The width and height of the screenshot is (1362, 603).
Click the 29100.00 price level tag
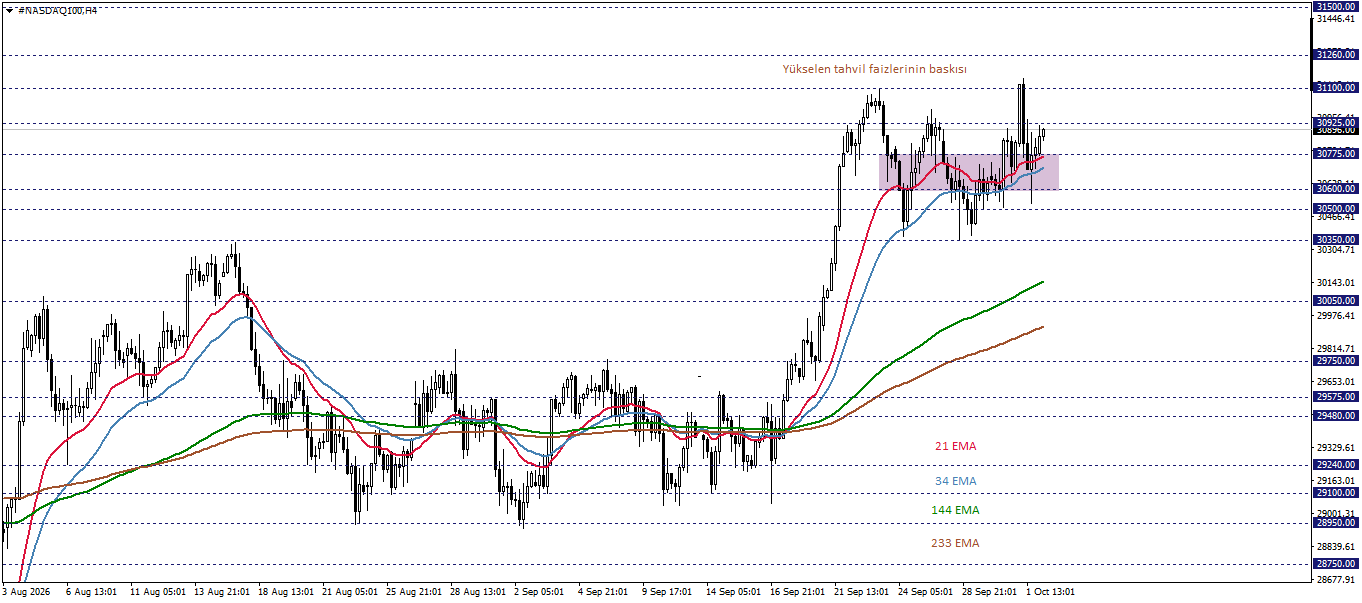pyautogui.click(x=1335, y=492)
